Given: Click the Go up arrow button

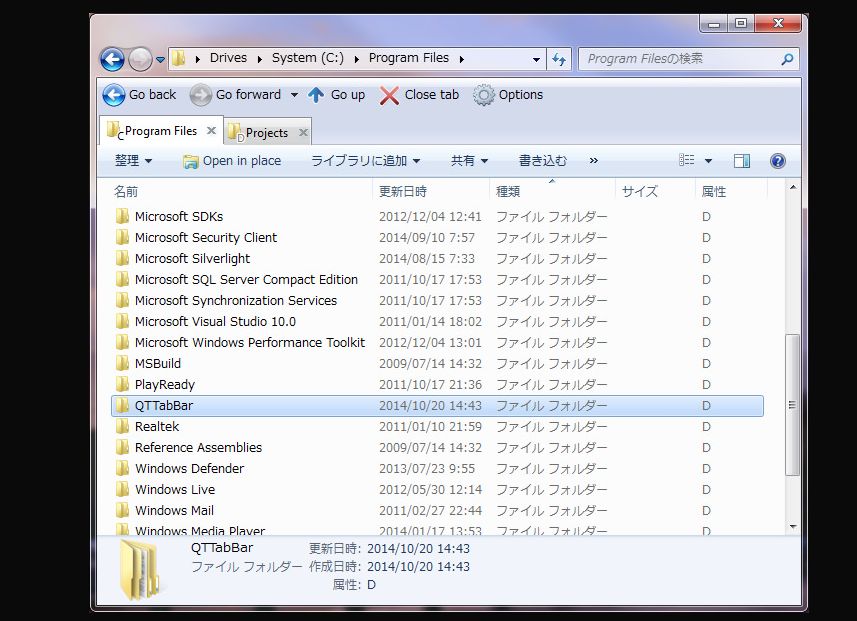Looking at the screenshot, I should tap(336, 95).
